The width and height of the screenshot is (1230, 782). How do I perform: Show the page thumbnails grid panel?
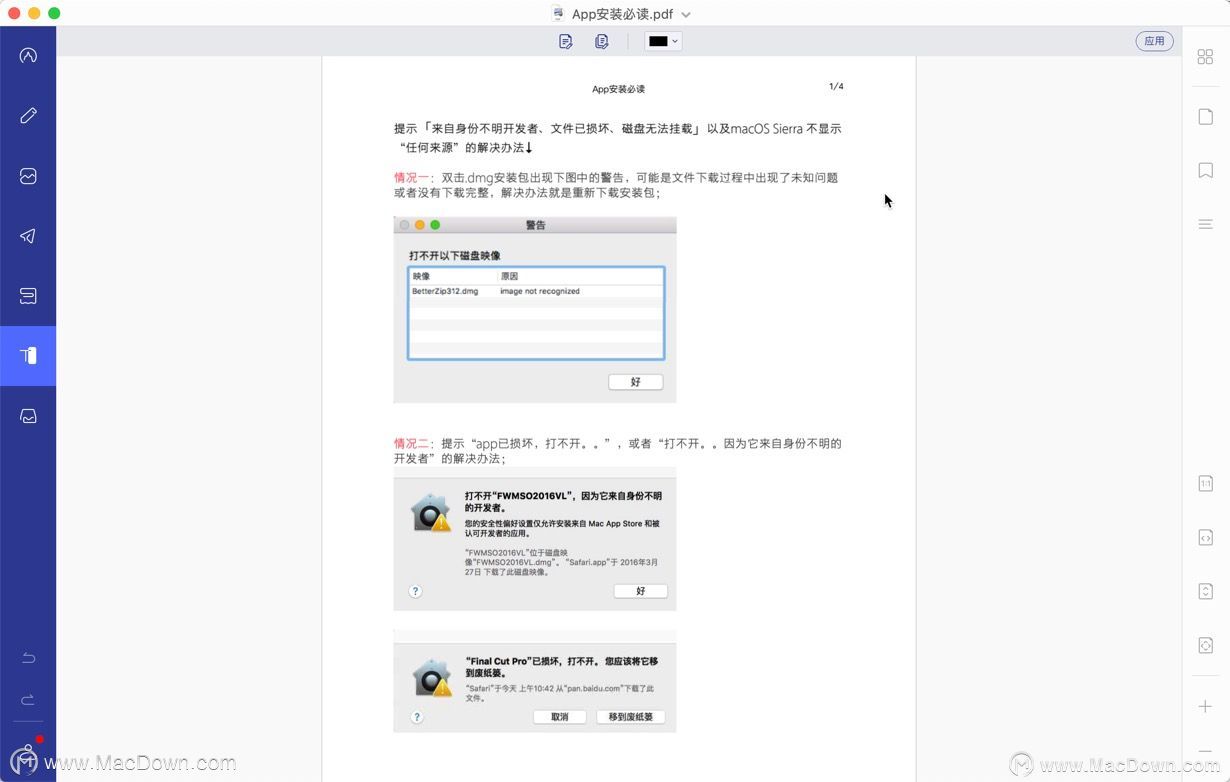pyautogui.click(x=1205, y=56)
